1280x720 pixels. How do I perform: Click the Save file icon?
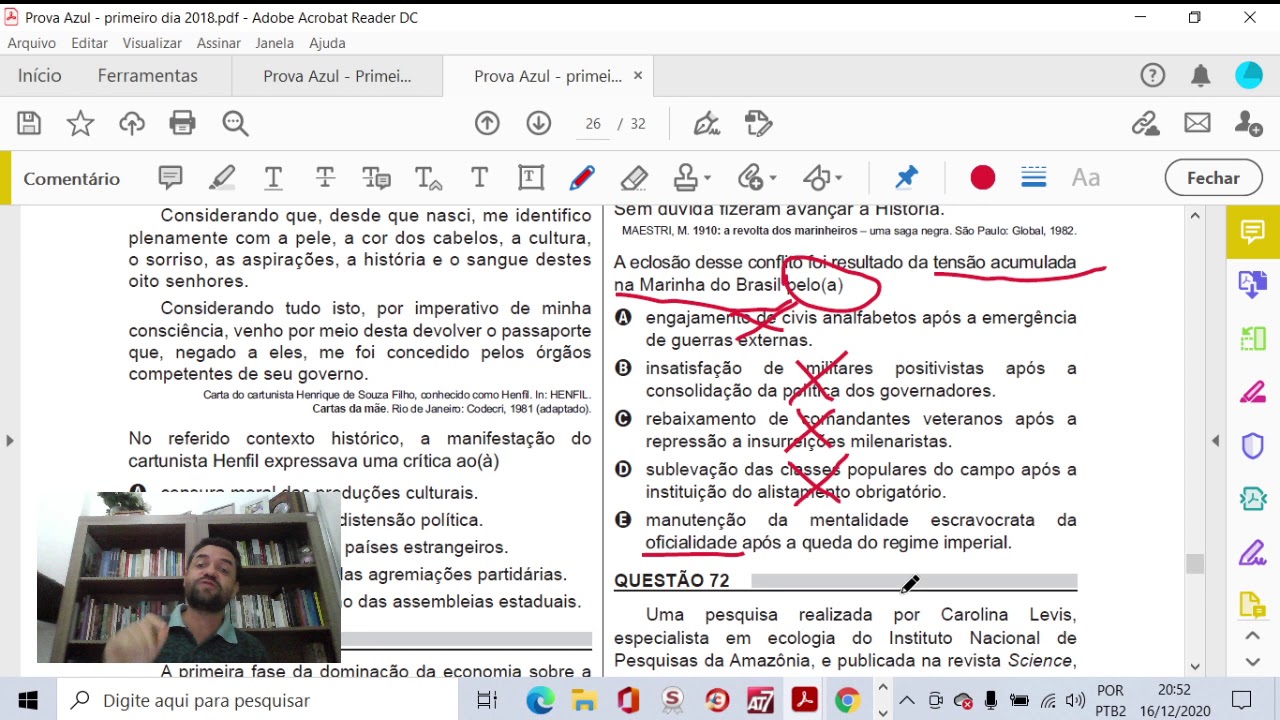click(x=29, y=123)
